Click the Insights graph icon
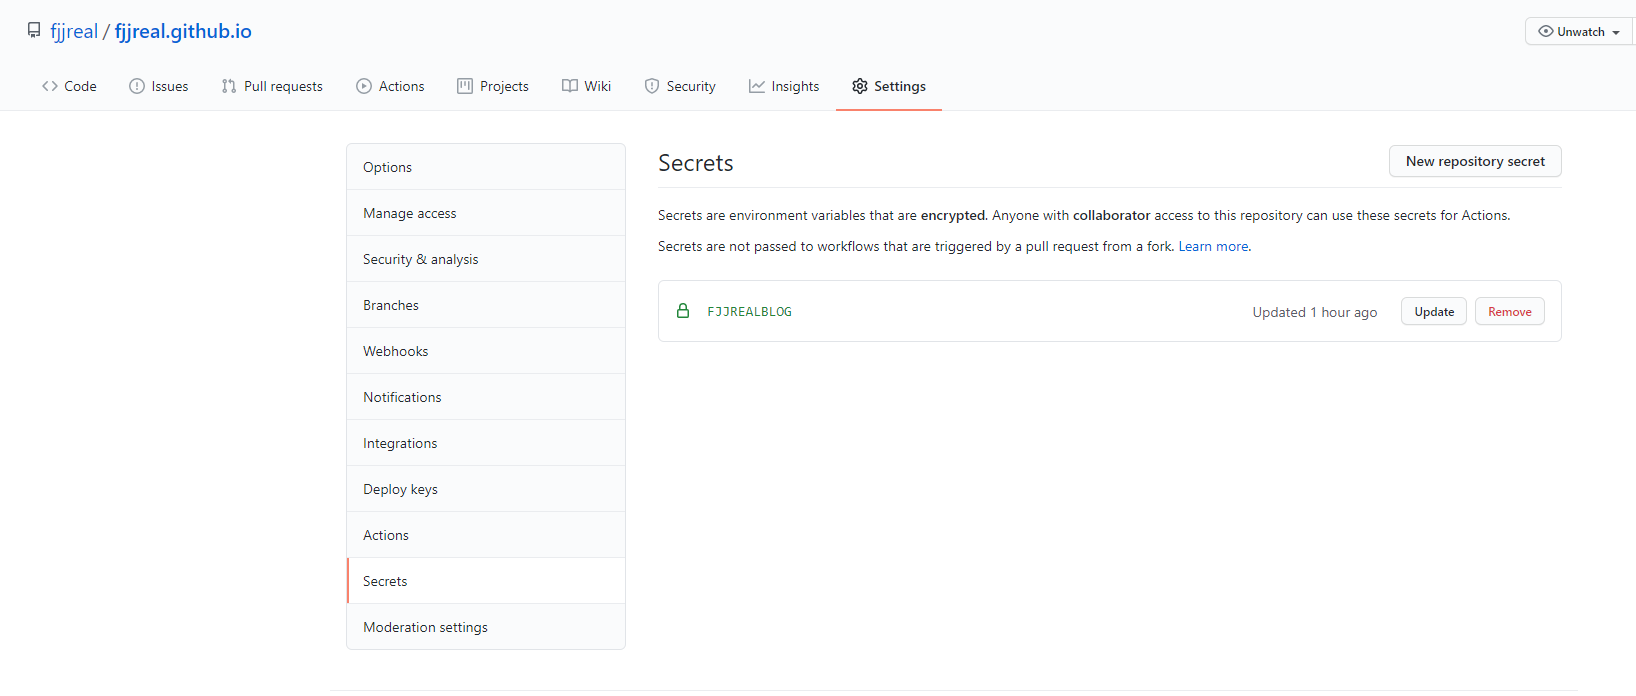1636x696 pixels. point(757,86)
